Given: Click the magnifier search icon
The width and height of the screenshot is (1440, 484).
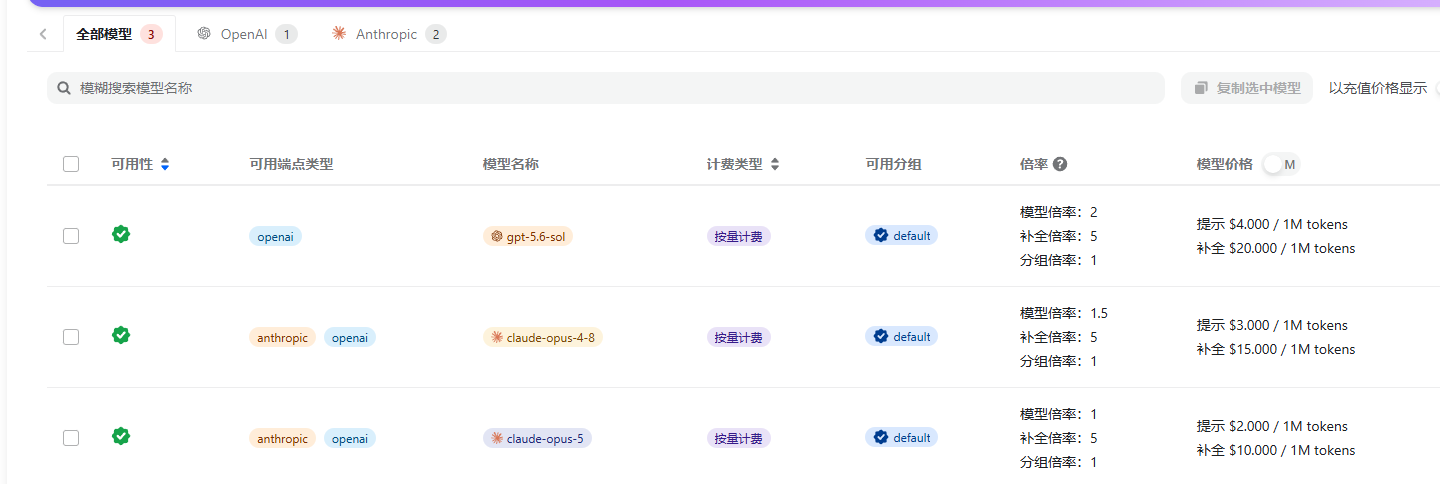Looking at the screenshot, I should 63,88.
